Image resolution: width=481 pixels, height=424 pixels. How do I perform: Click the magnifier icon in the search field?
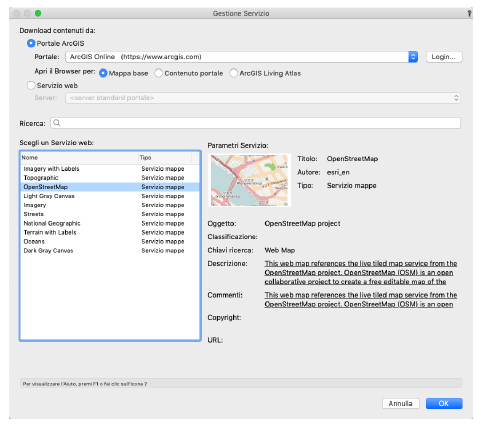[57, 123]
